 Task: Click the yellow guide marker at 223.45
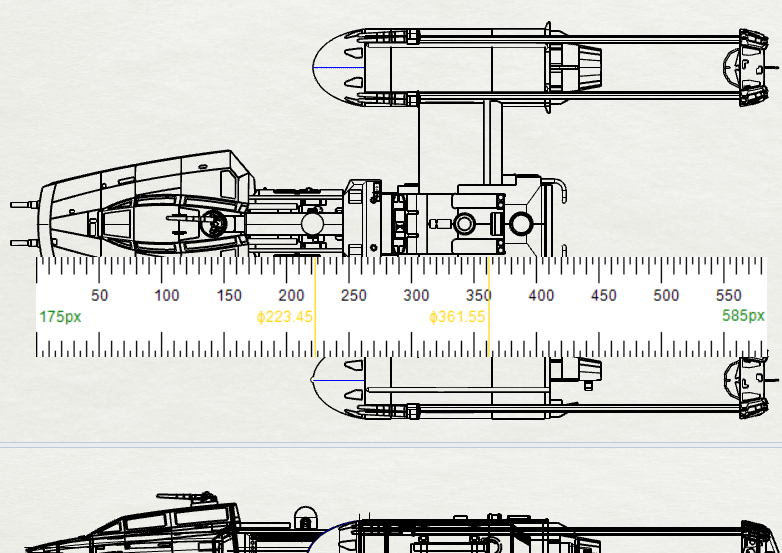pyautogui.click(x=315, y=307)
